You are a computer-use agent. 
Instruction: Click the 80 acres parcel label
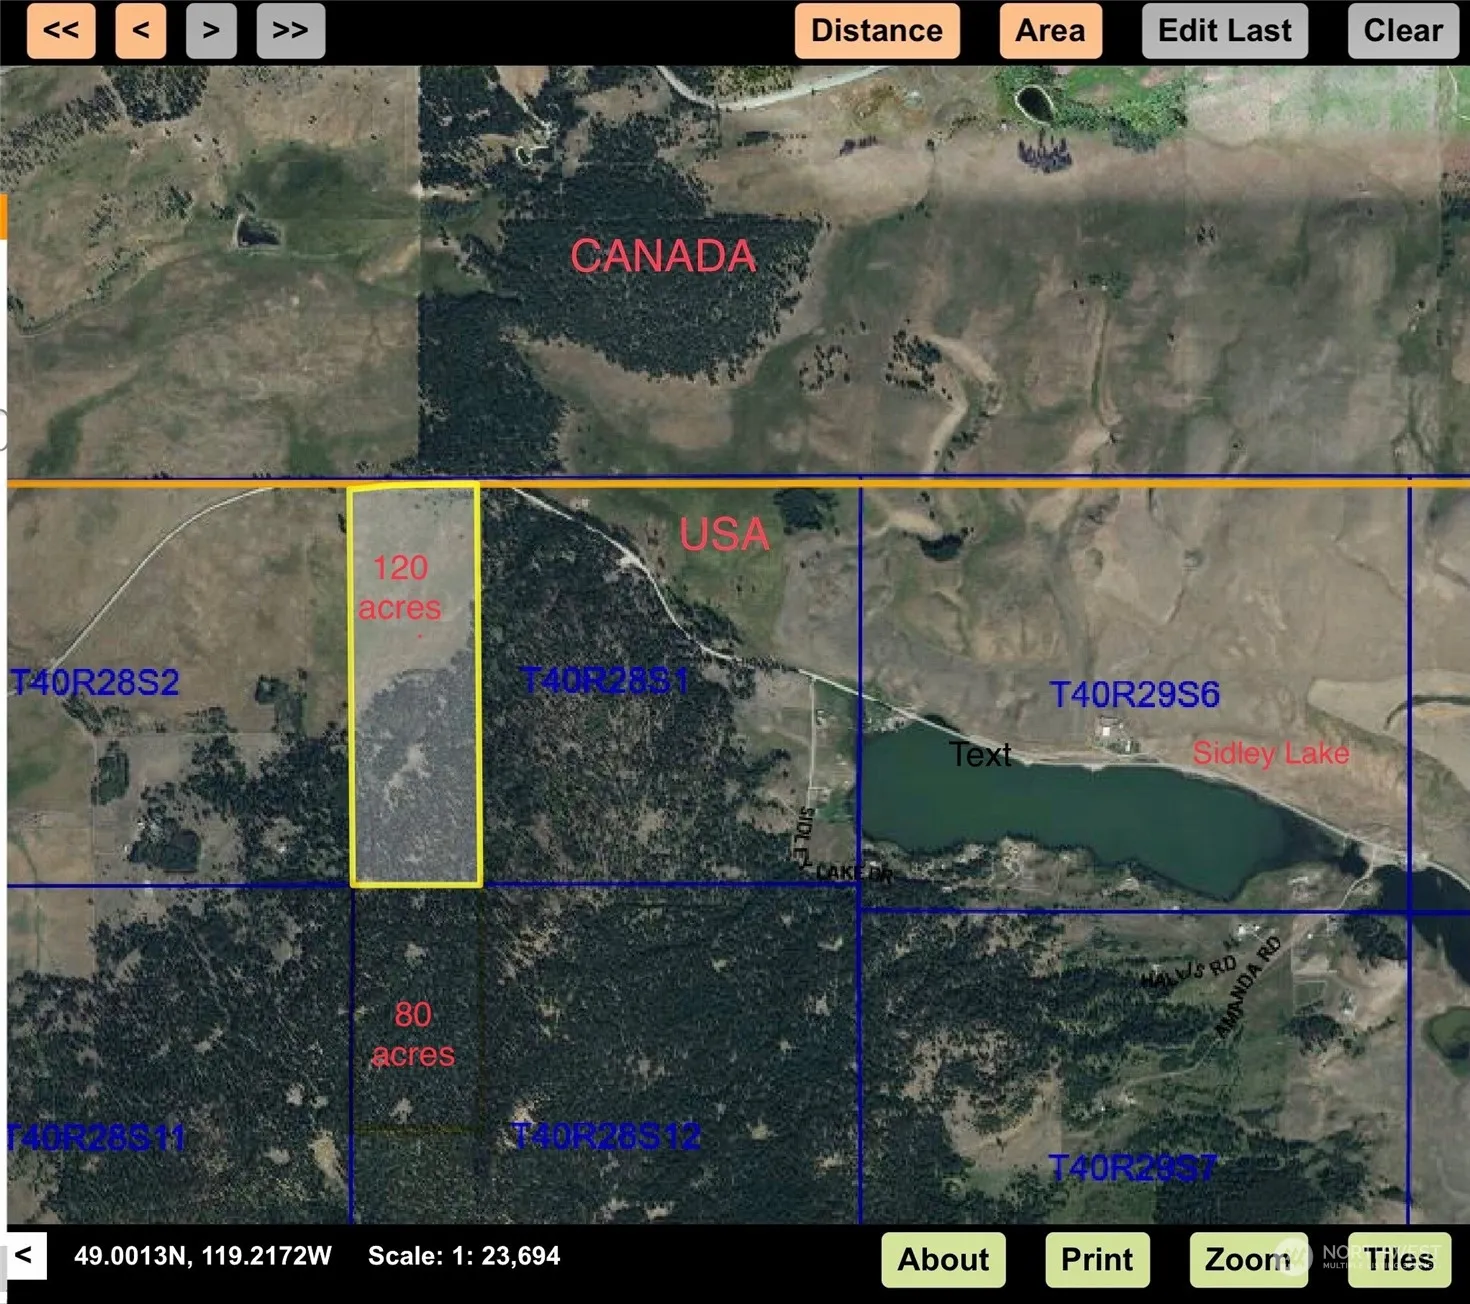pos(413,1034)
